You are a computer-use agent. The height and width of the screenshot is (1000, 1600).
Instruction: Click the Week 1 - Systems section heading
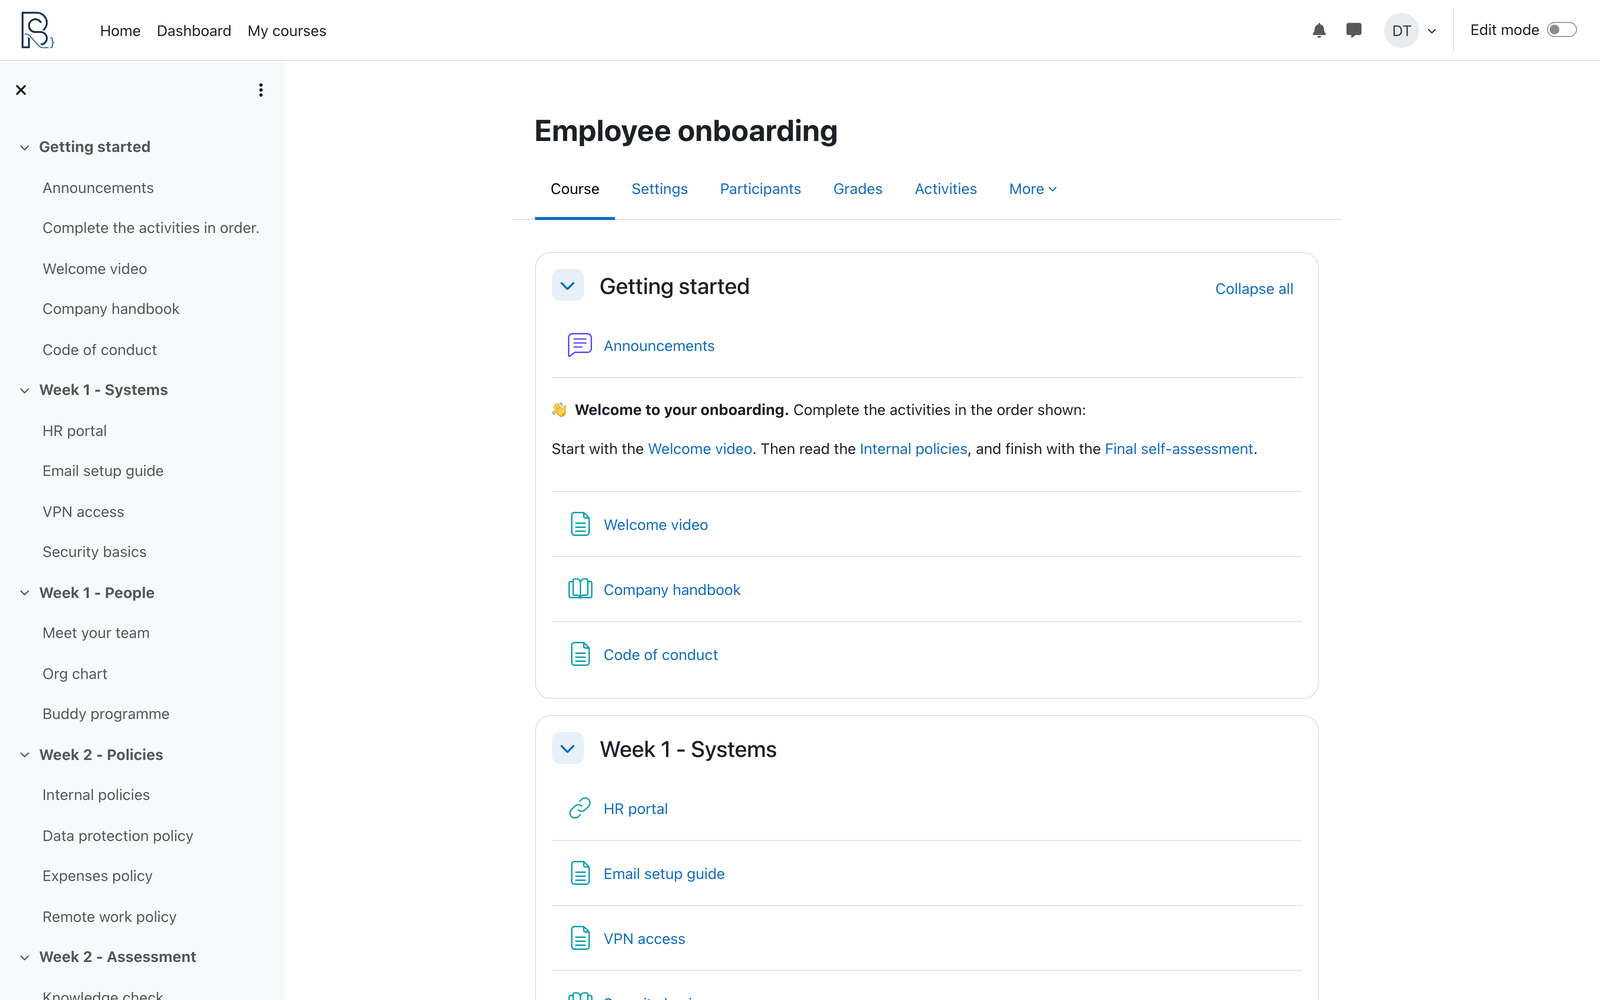click(688, 750)
